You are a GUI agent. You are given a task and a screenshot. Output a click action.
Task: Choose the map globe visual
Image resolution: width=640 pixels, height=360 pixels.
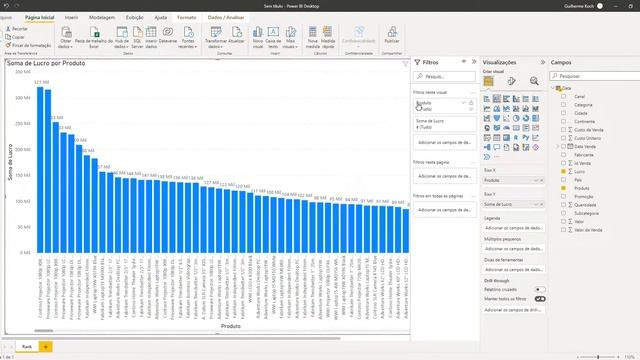(x=487, y=128)
